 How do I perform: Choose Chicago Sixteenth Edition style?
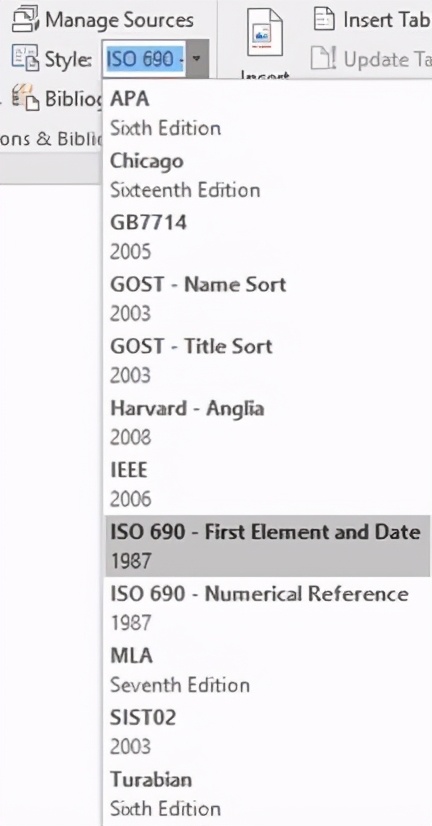268,175
